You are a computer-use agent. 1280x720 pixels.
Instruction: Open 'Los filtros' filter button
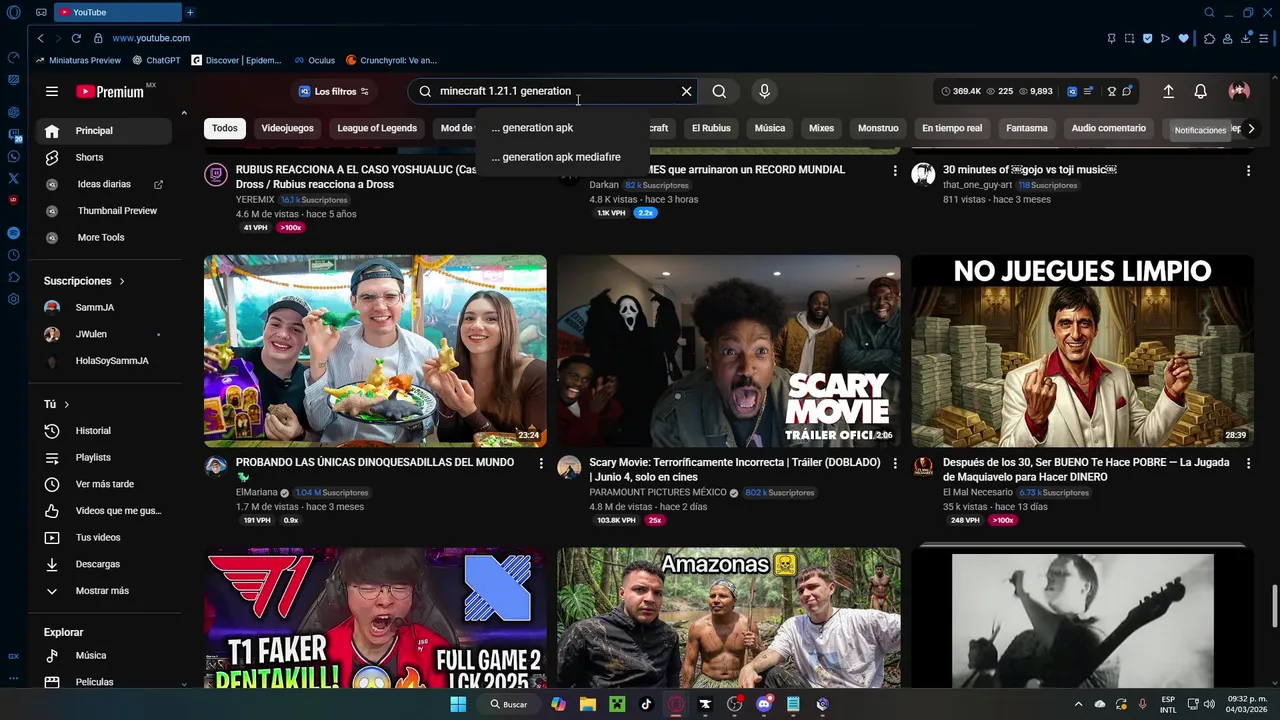pos(334,91)
